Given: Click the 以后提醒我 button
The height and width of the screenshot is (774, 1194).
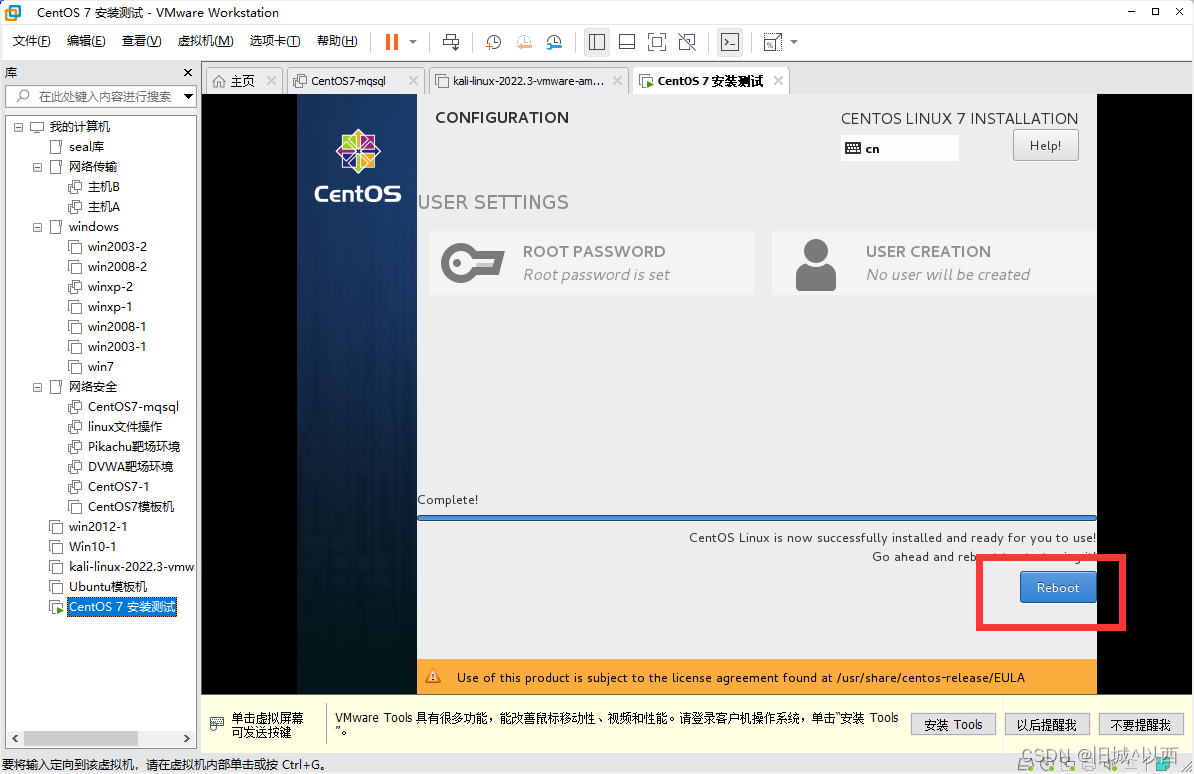Looking at the screenshot, I should click(x=1047, y=724).
